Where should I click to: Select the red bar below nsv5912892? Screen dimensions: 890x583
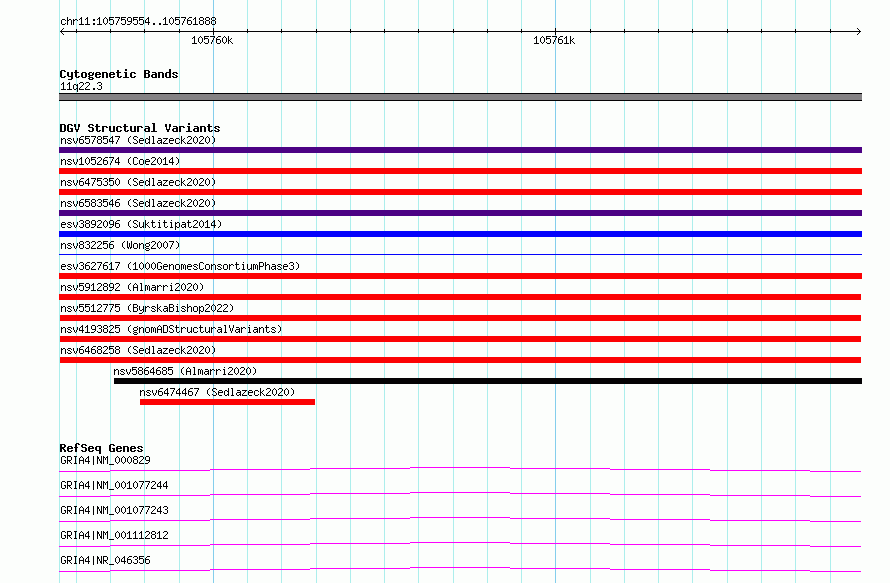pos(460,297)
